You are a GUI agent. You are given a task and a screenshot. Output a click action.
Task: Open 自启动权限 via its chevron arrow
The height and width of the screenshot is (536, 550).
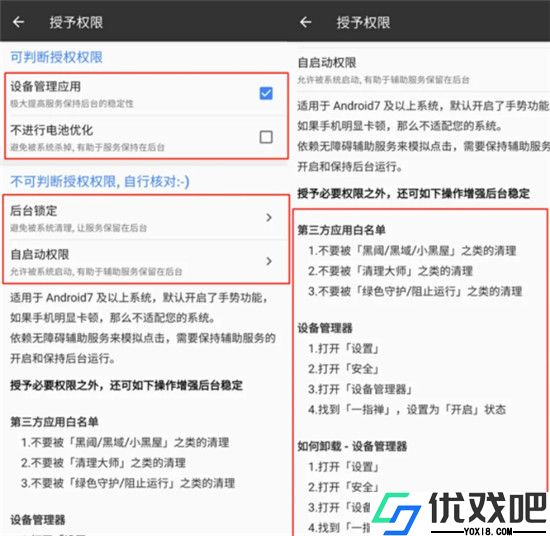[269, 261]
